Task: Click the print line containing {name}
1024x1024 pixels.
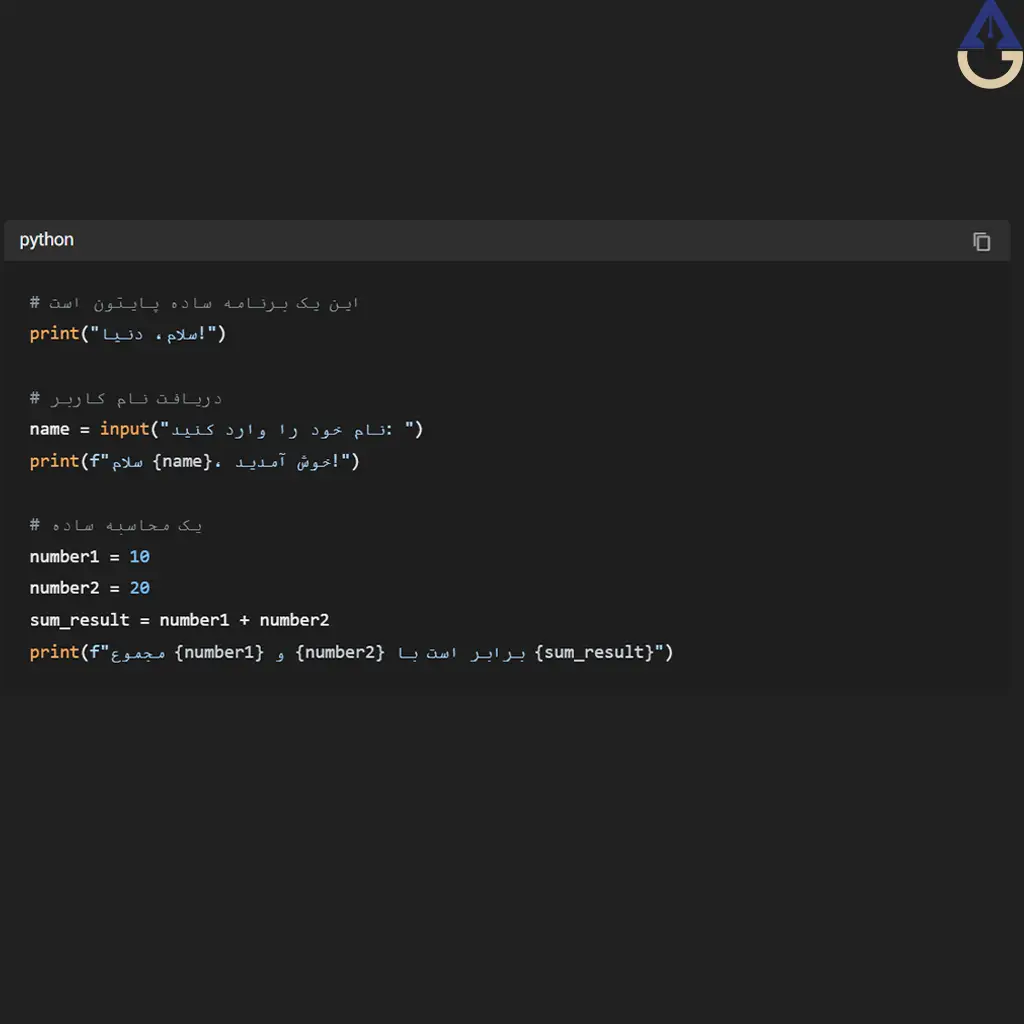Action: point(195,461)
